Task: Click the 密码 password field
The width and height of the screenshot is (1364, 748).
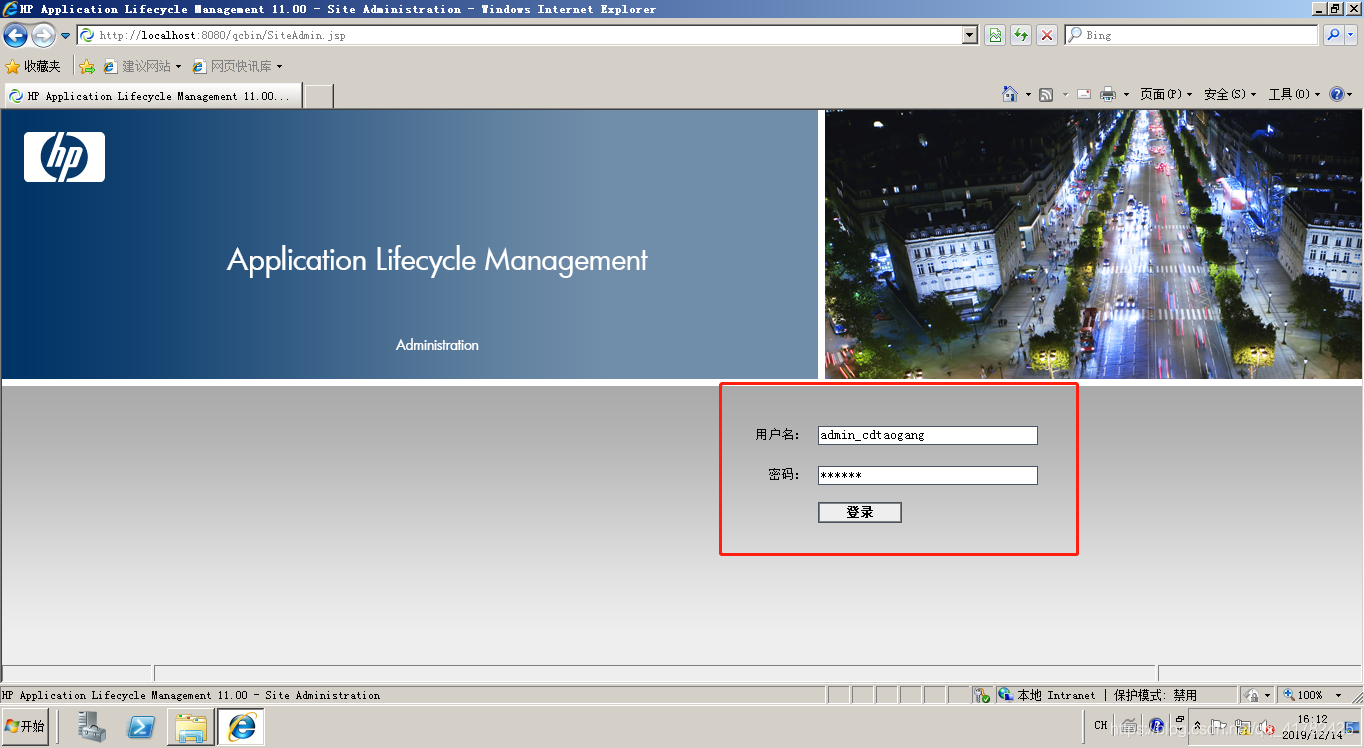Action: 928,475
